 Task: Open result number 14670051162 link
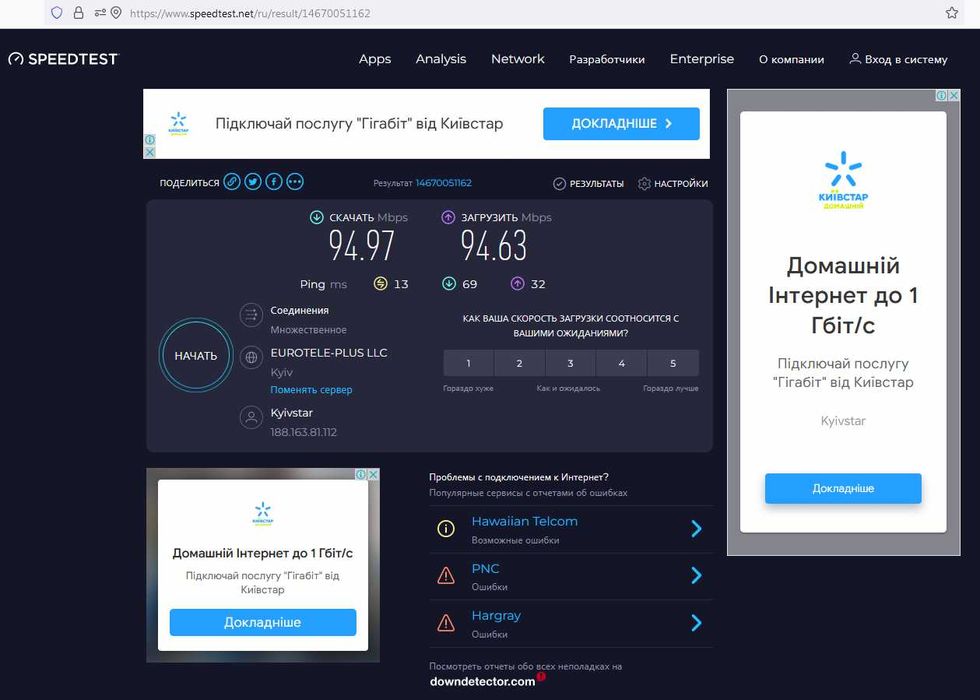[444, 183]
